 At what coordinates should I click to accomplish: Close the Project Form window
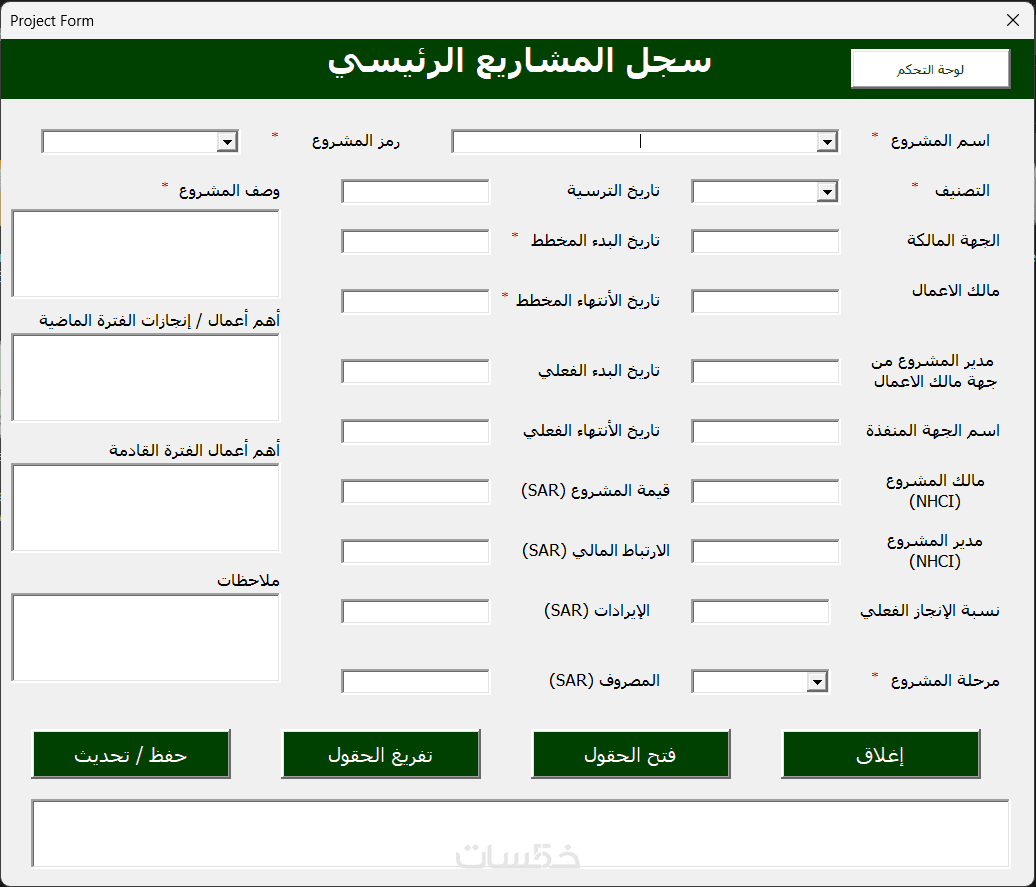coord(1013,20)
